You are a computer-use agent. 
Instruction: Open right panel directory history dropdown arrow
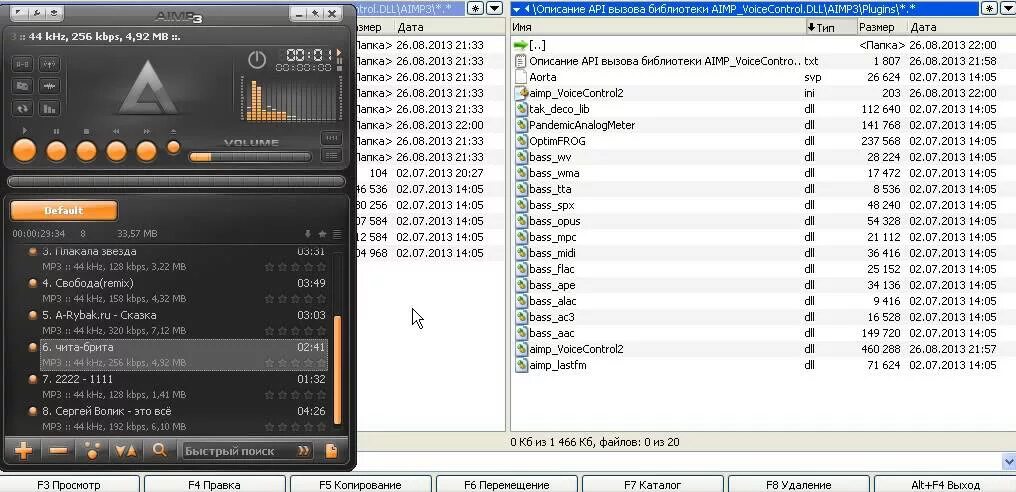click(1008, 8)
